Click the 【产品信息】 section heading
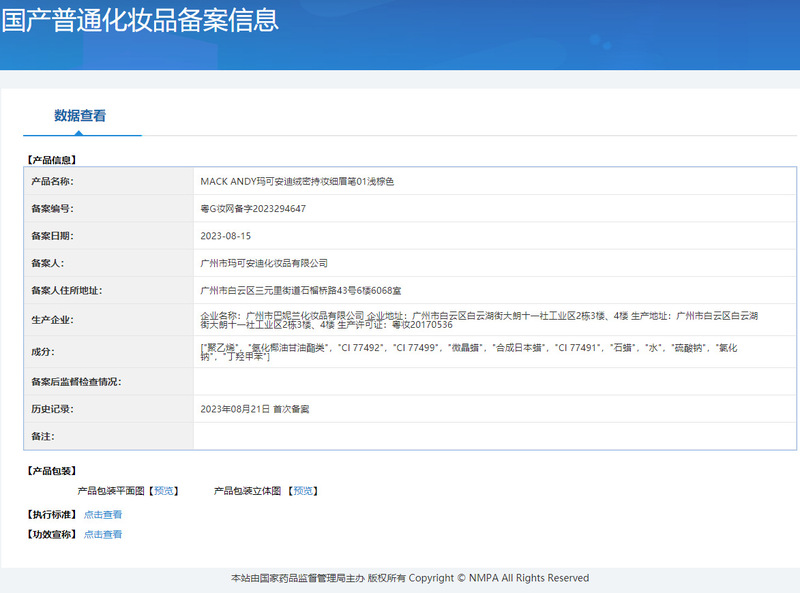The height and width of the screenshot is (593, 800). coord(51,160)
